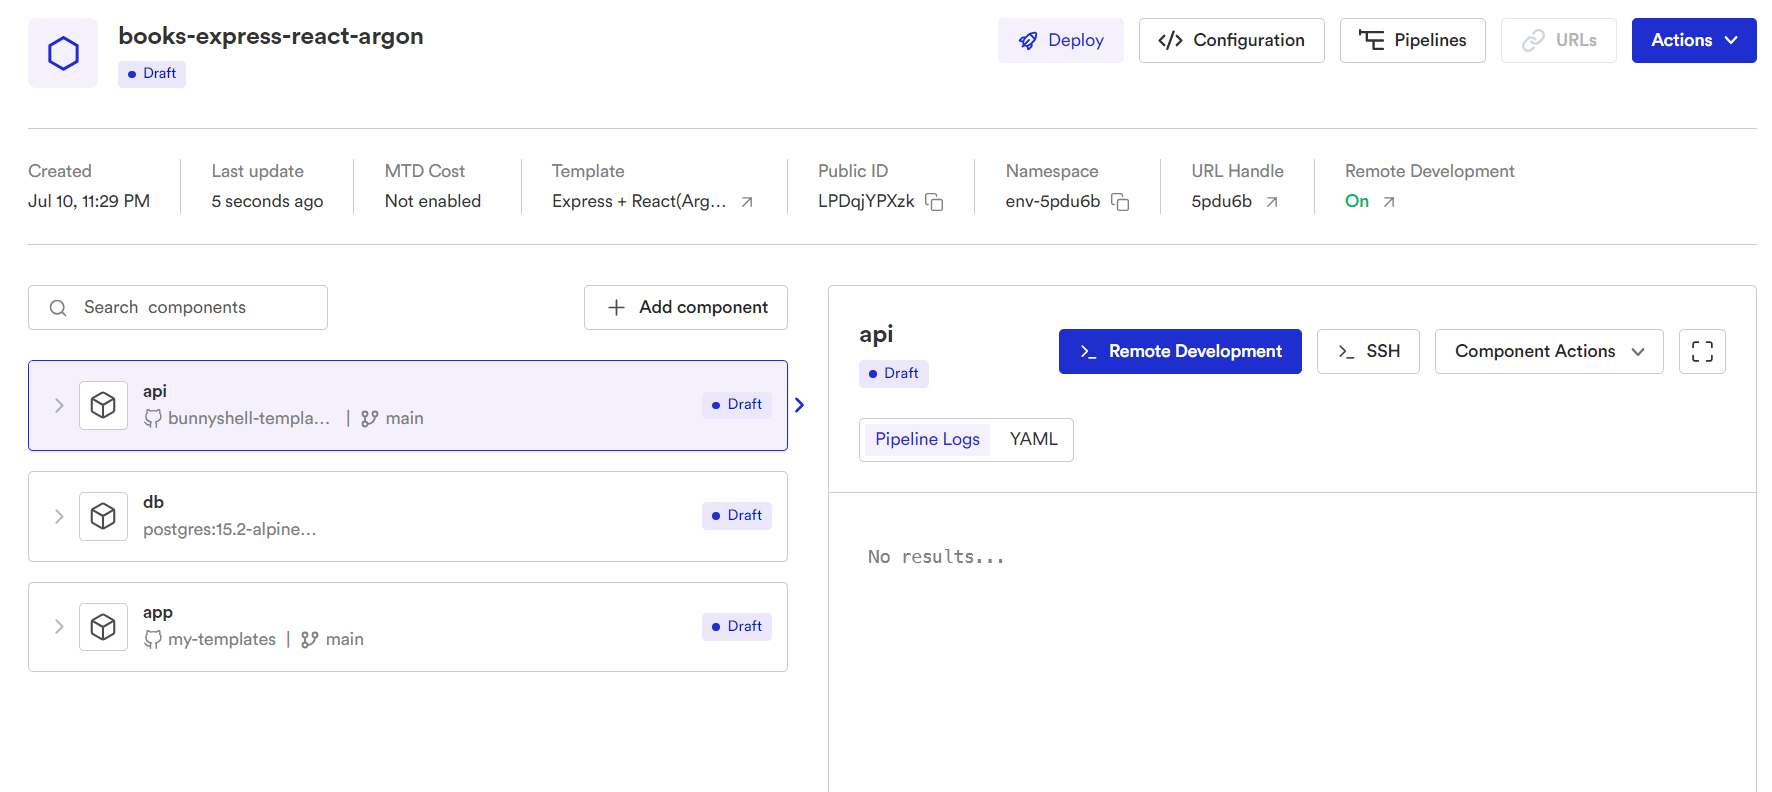This screenshot has width=1772, height=792.
Task: Copy the Namespace value icon
Action: [x=1120, y=202]
